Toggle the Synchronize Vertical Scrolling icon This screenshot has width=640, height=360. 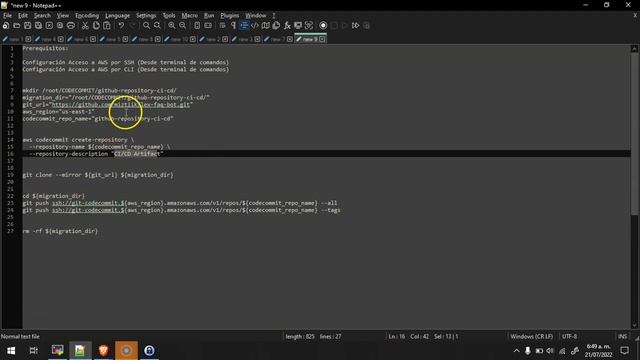pyautogui.click(x=197, y=25)
